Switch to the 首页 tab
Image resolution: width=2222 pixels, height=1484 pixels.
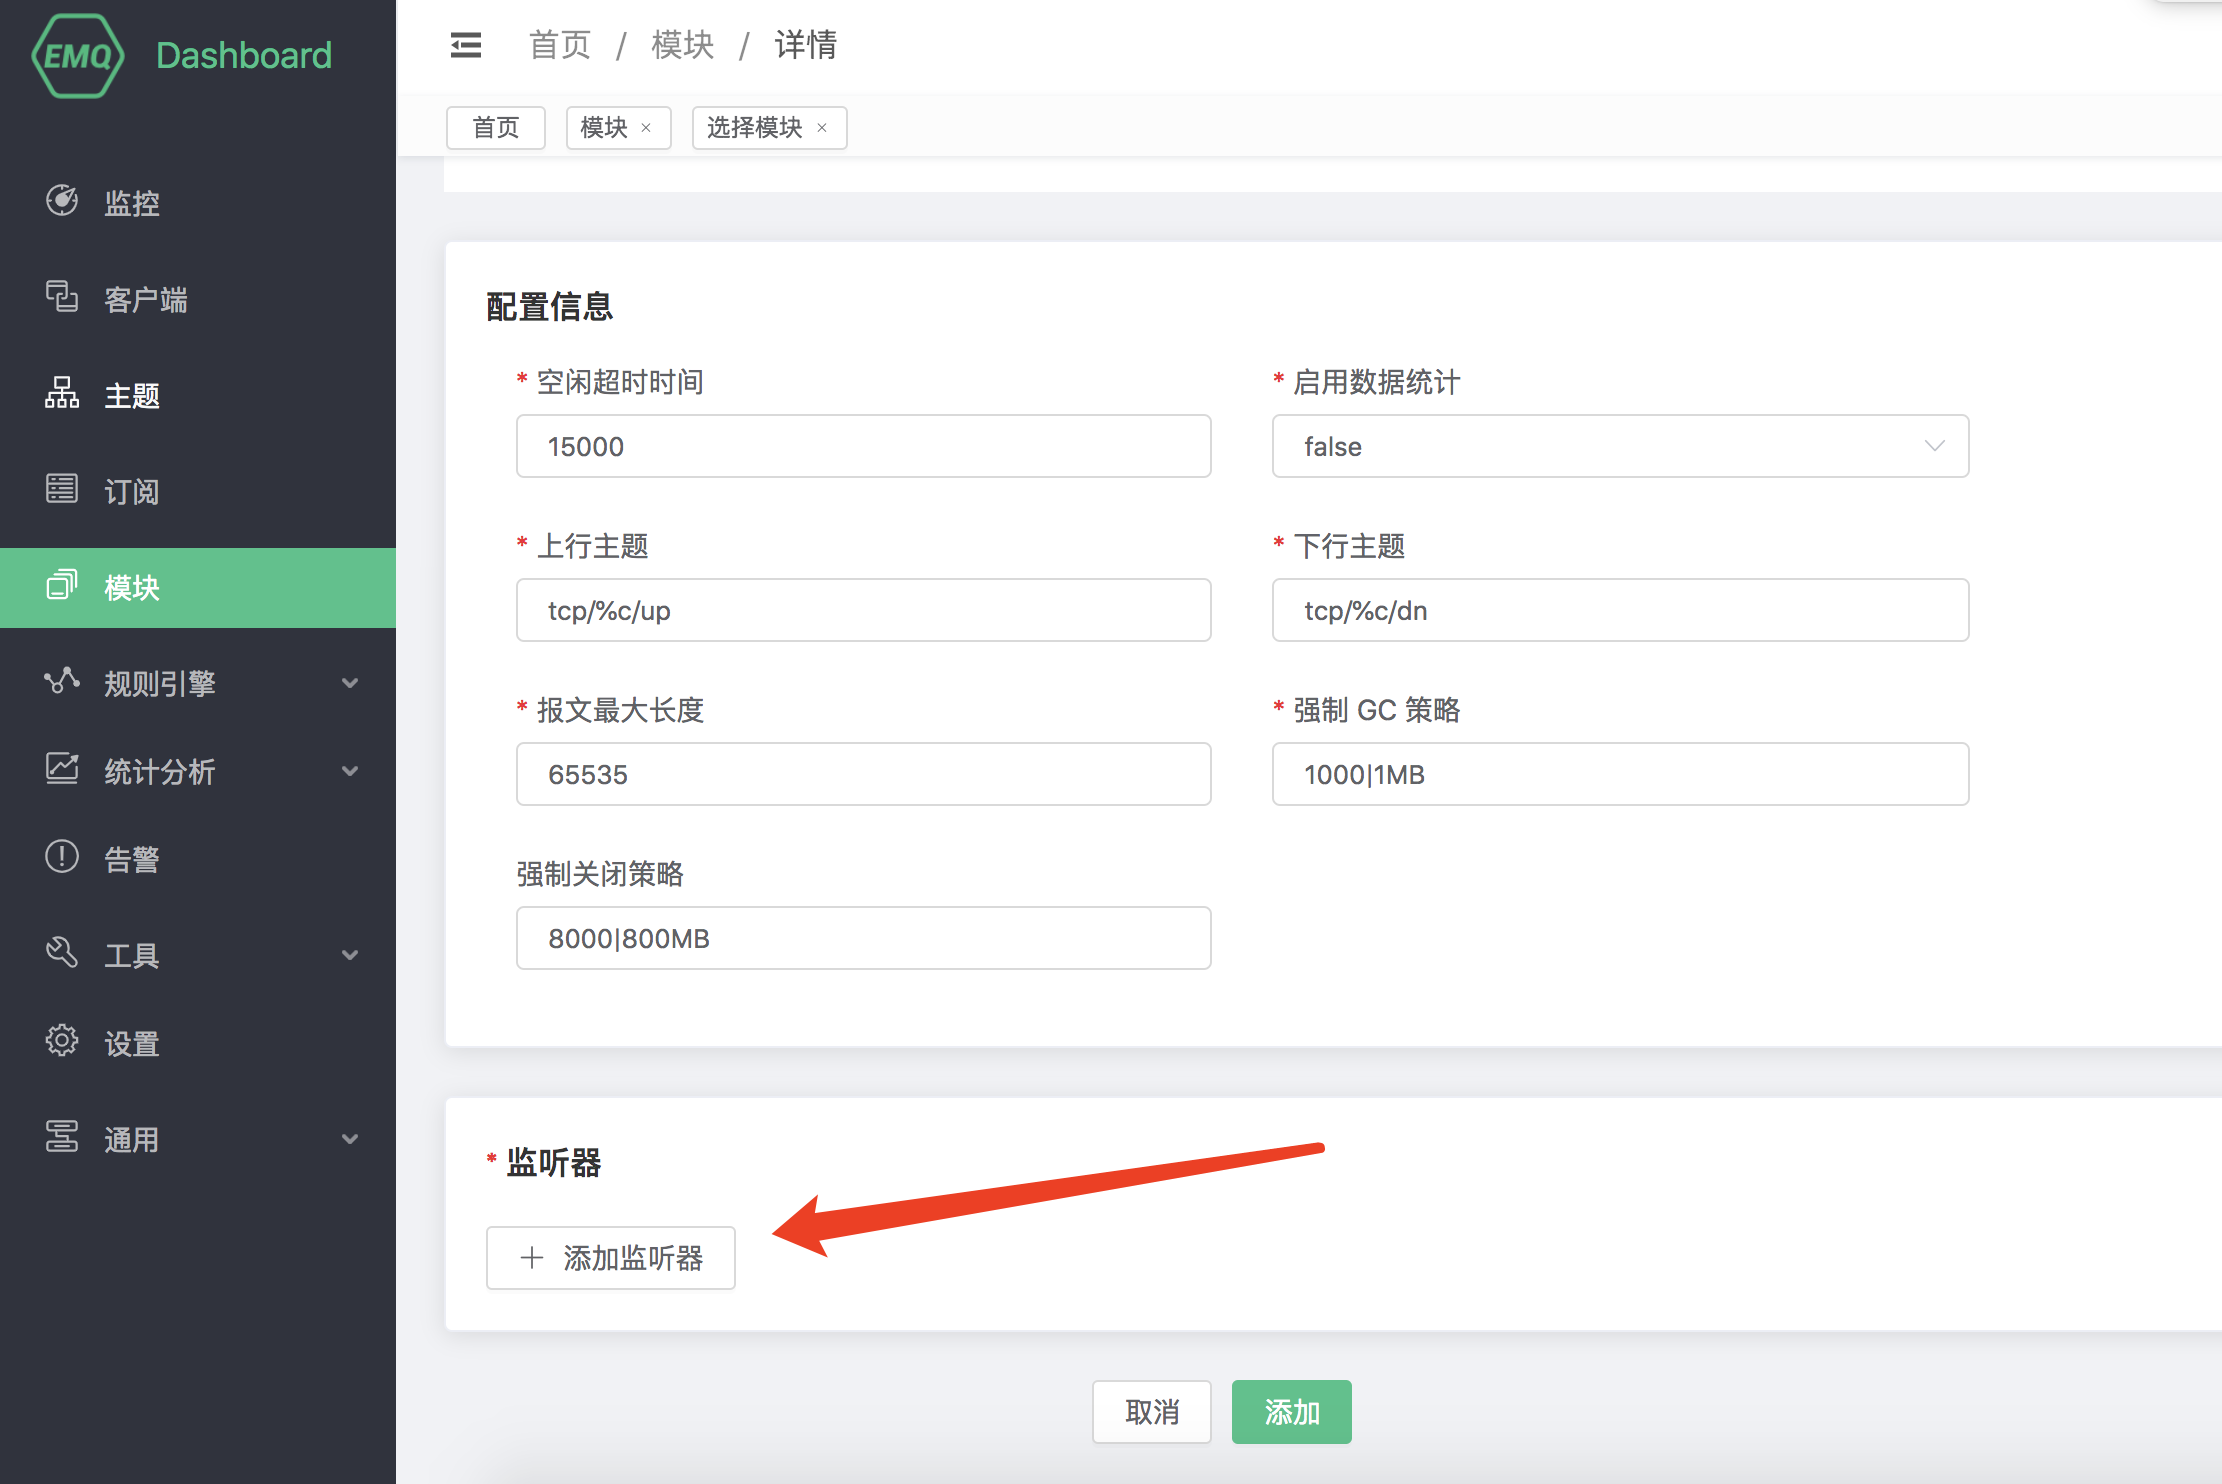[496, 128]
